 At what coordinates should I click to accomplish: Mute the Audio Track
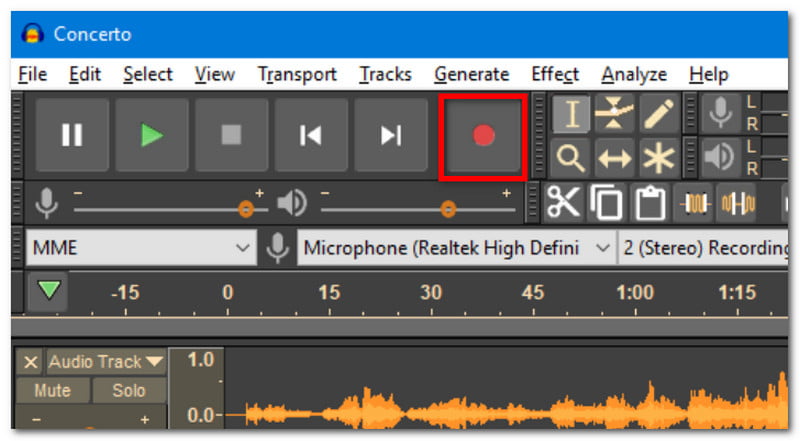pyautogui.click(x=53, y=390)
